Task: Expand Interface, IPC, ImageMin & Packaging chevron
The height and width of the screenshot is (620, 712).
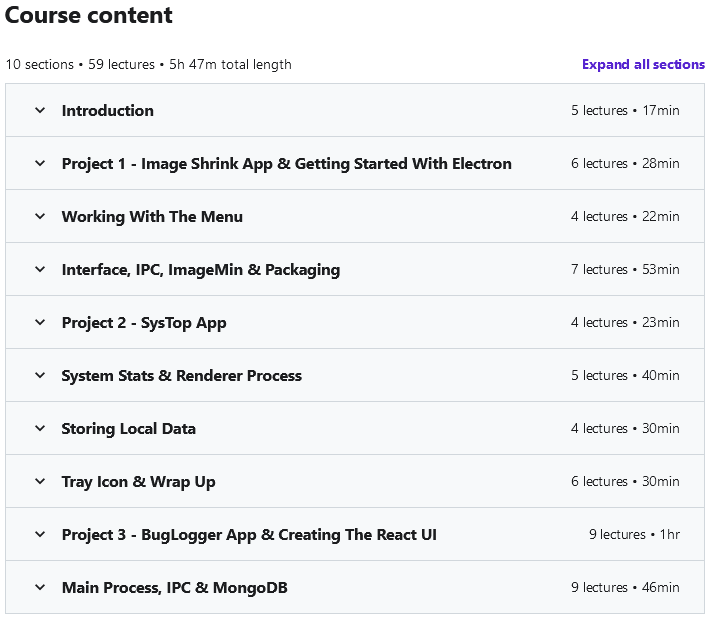Action: pos(40,269)
